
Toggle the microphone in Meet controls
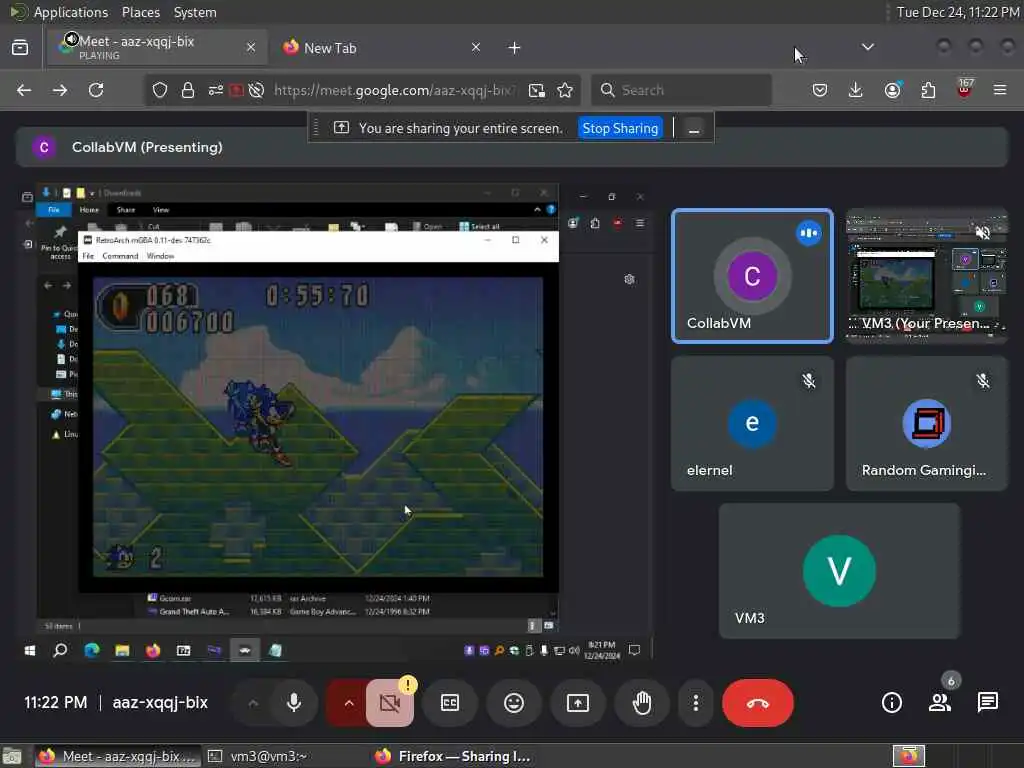coord(294,703)
